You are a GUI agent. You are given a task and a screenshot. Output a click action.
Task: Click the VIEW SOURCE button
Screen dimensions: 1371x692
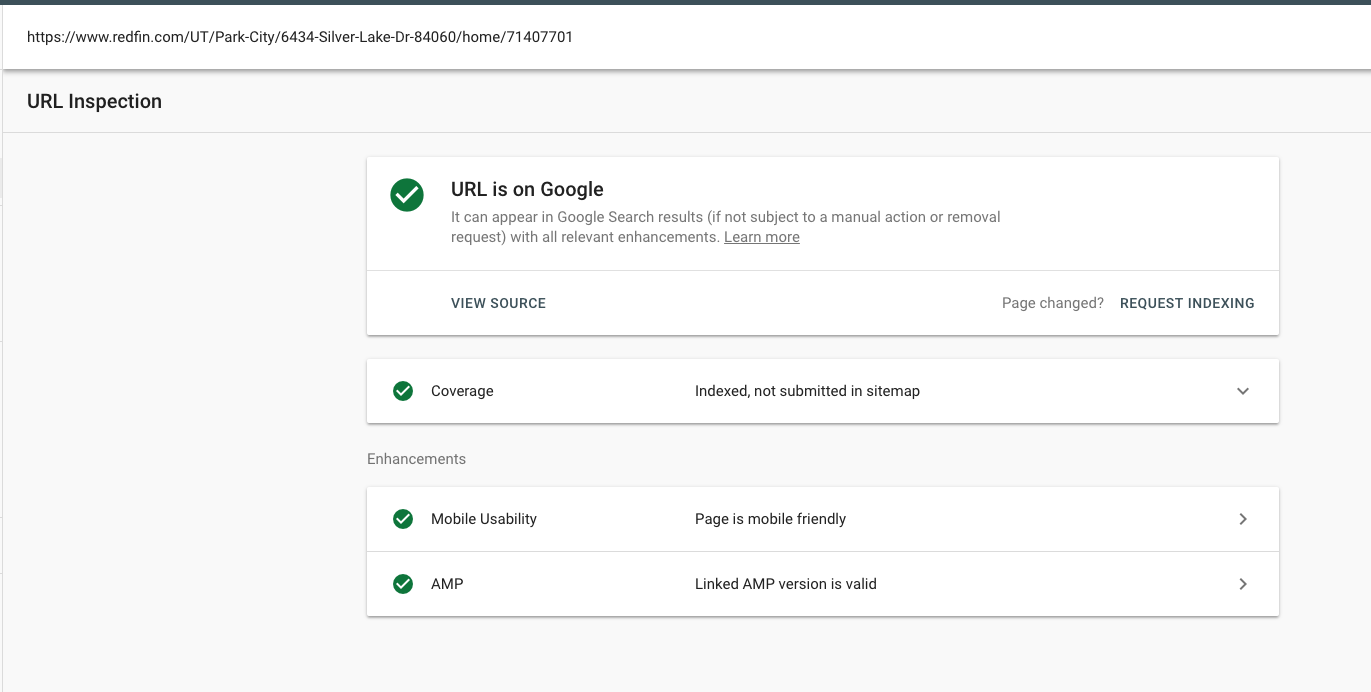pyautogui.click(x=498, y=303)
